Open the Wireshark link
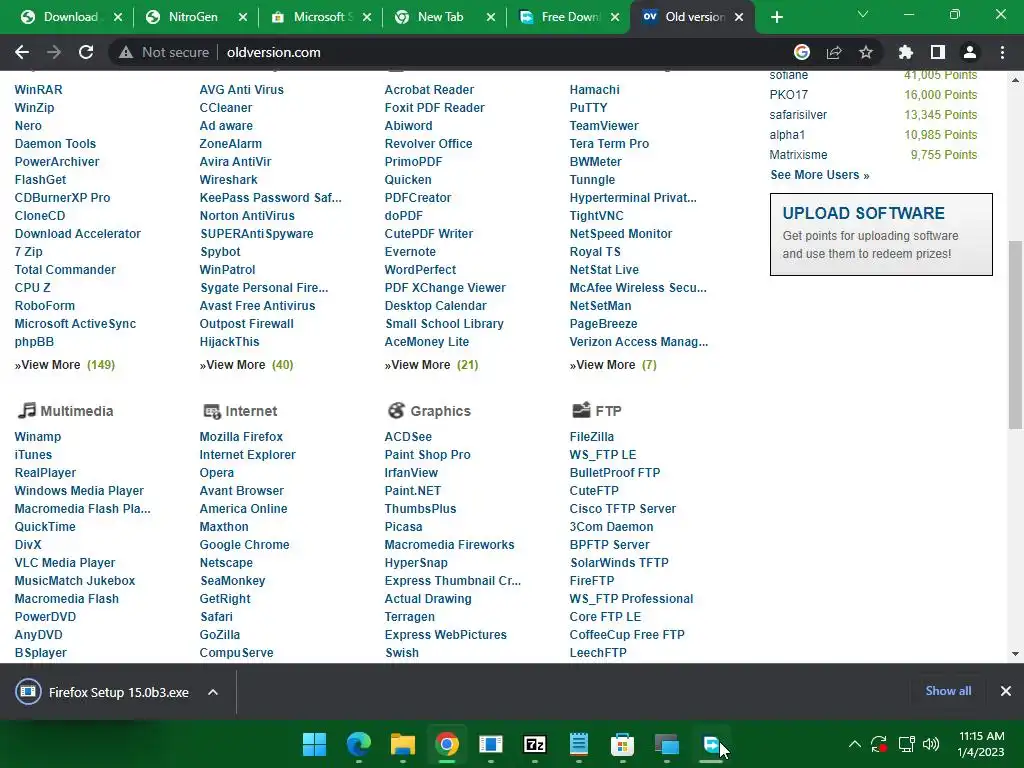Screen dimensions: 1024x768 coord(229,180)
